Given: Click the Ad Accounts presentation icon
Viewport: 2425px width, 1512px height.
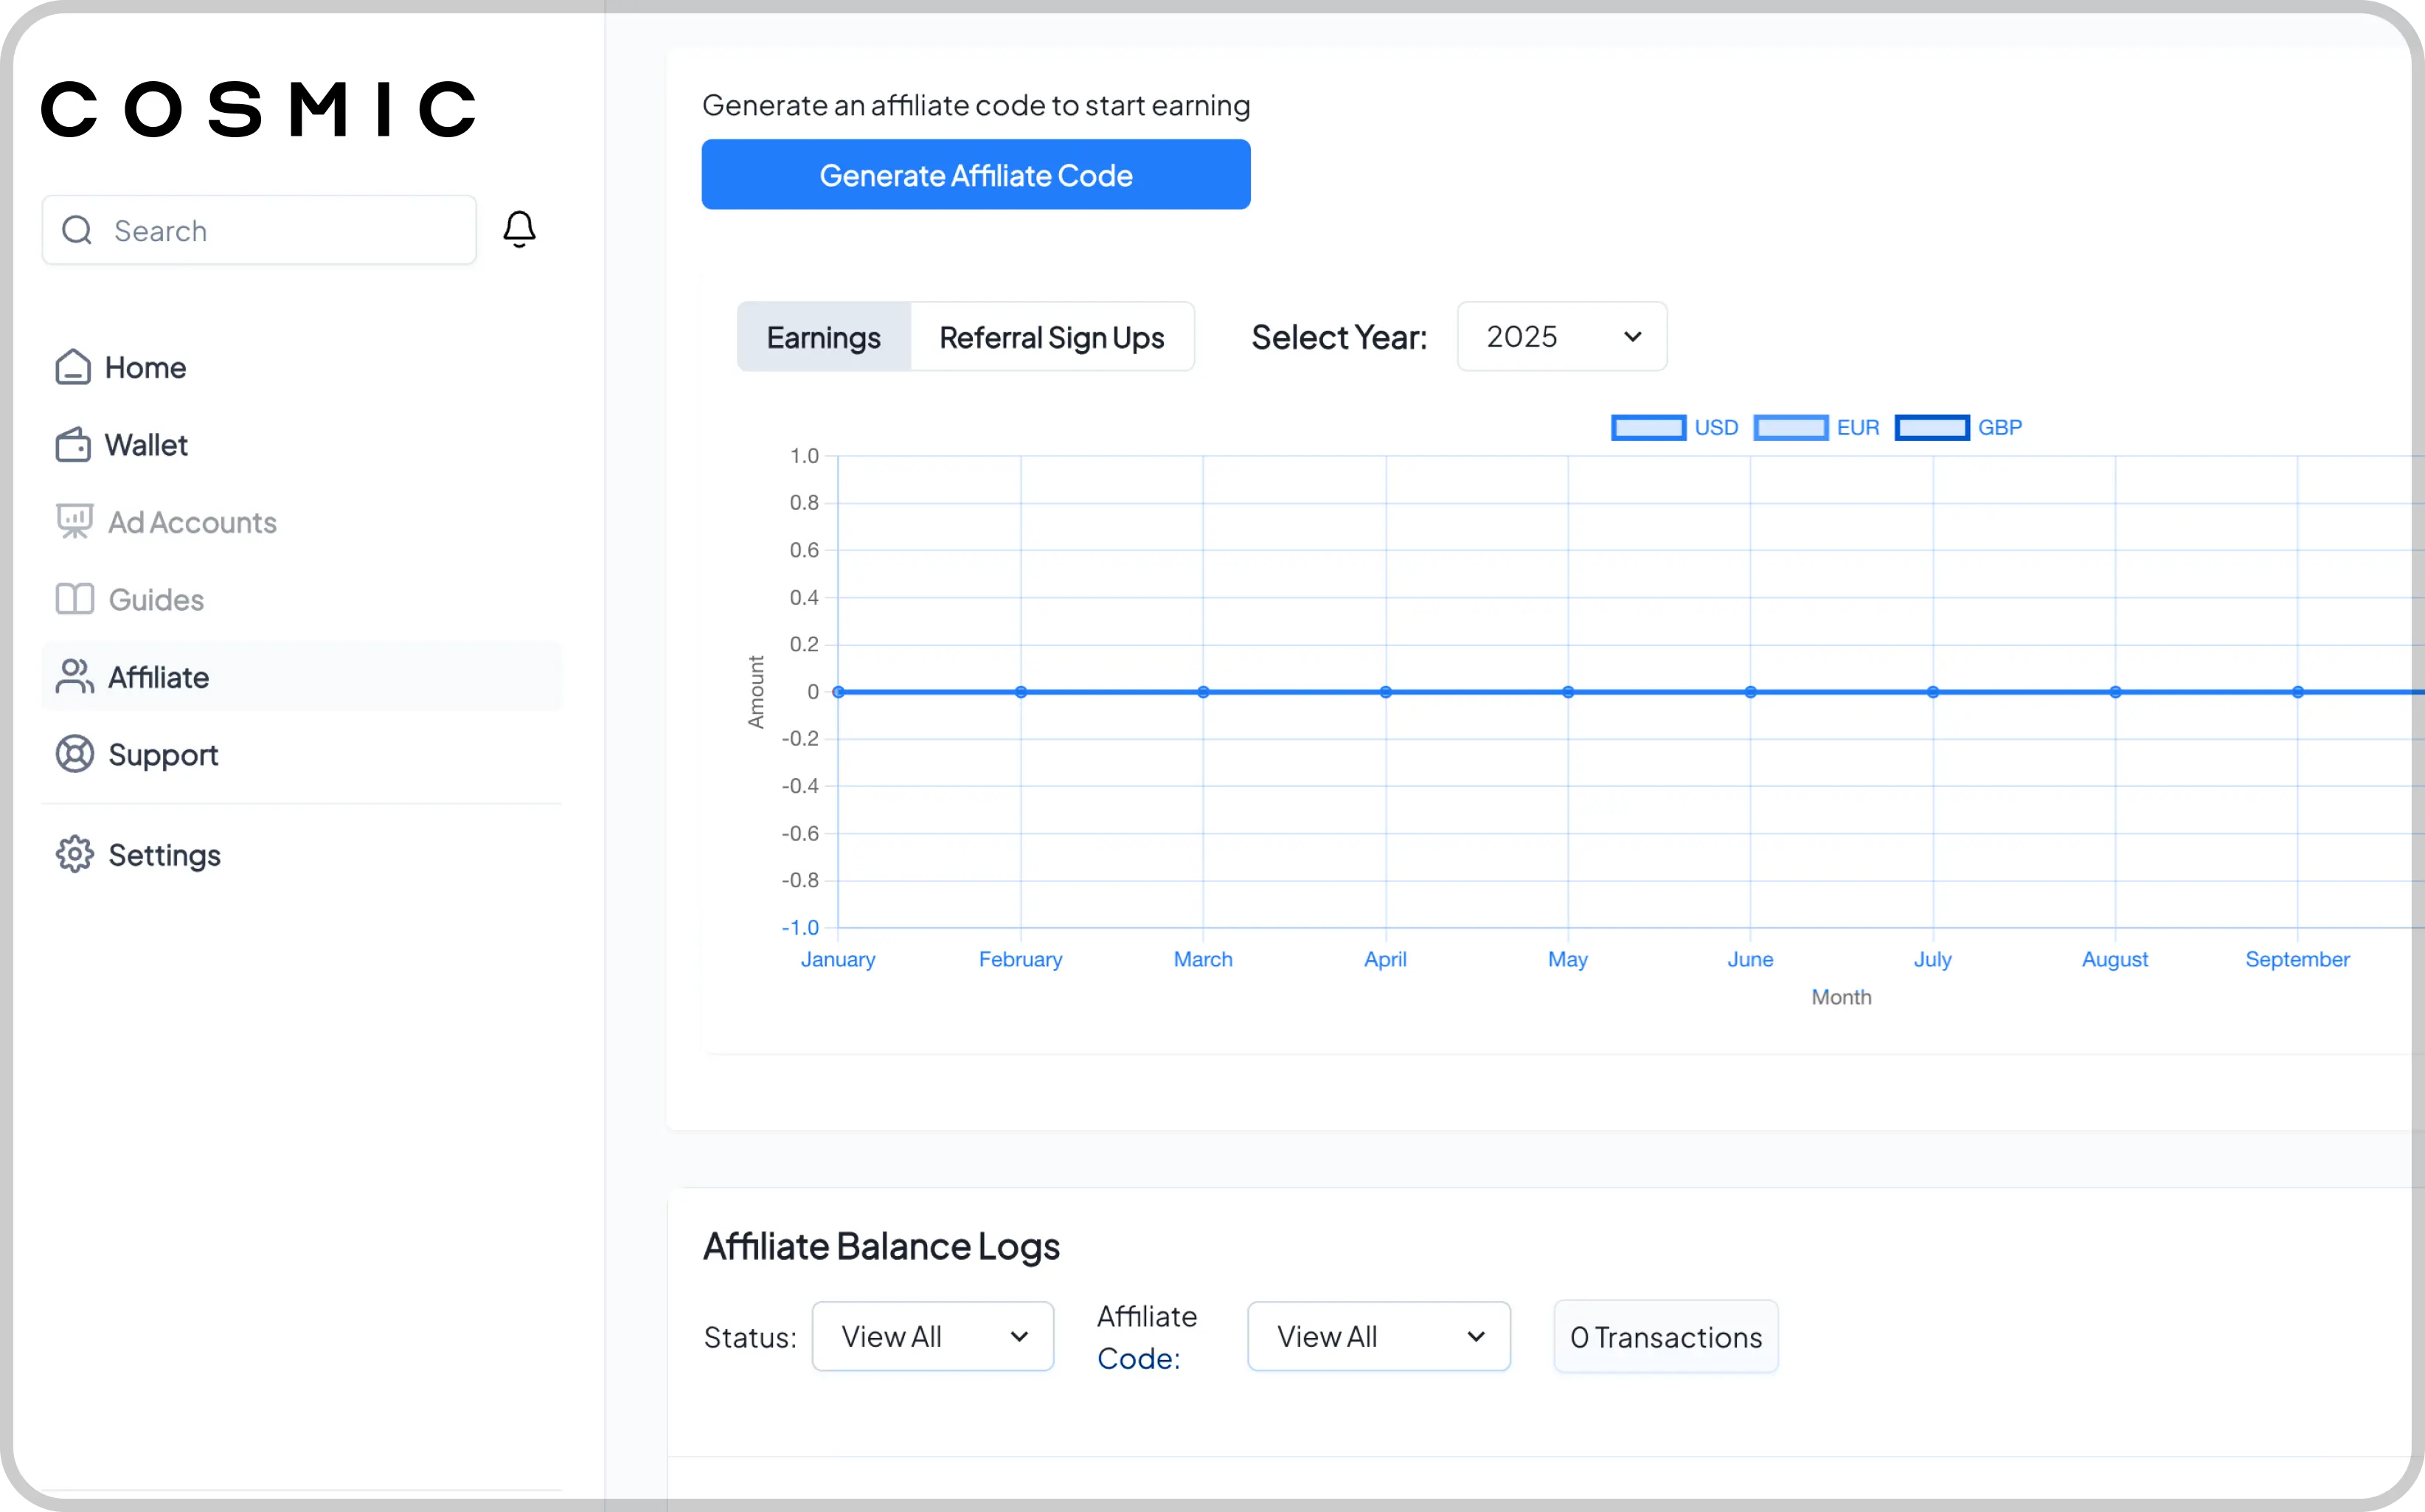Looking at the screenshot, I should [74, 521].
